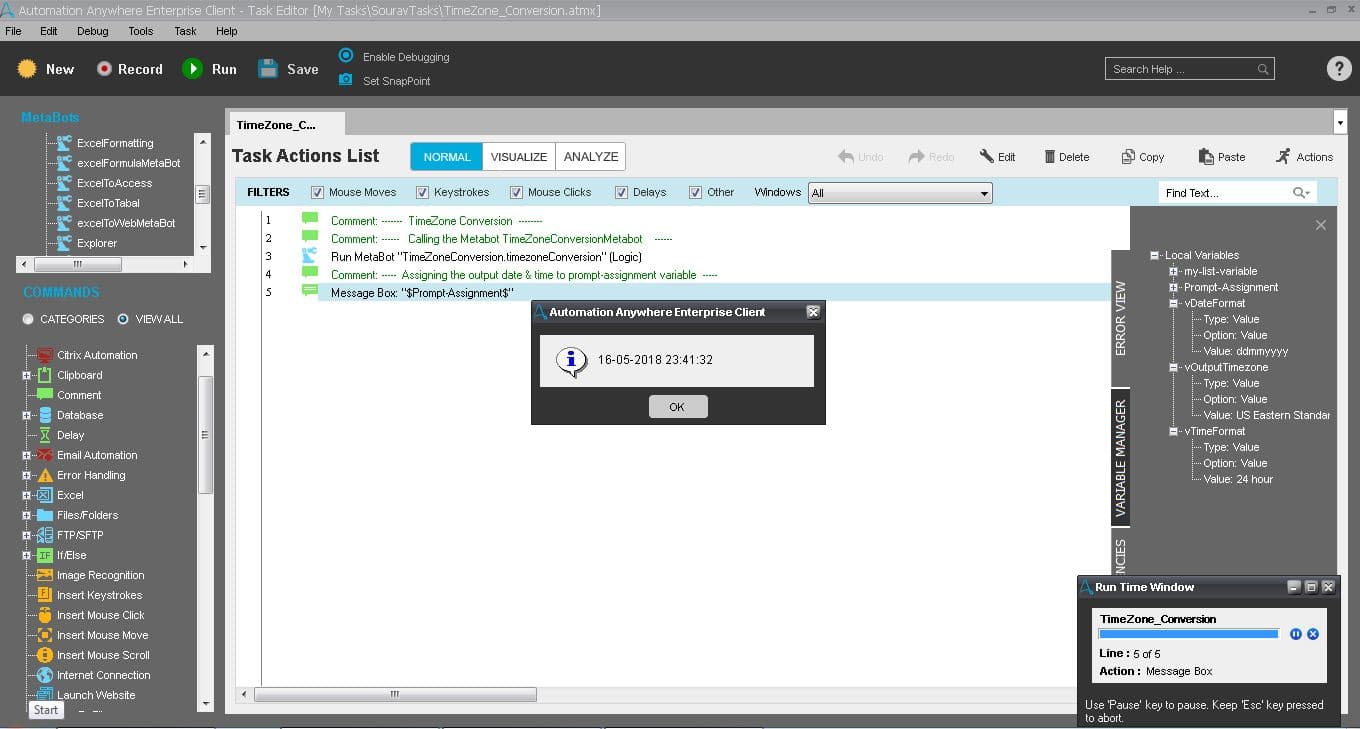Toggle the Mouse Moves filter checkbox
The width and height of the screenshot is (1360, 729).
[x=317, y=192]
